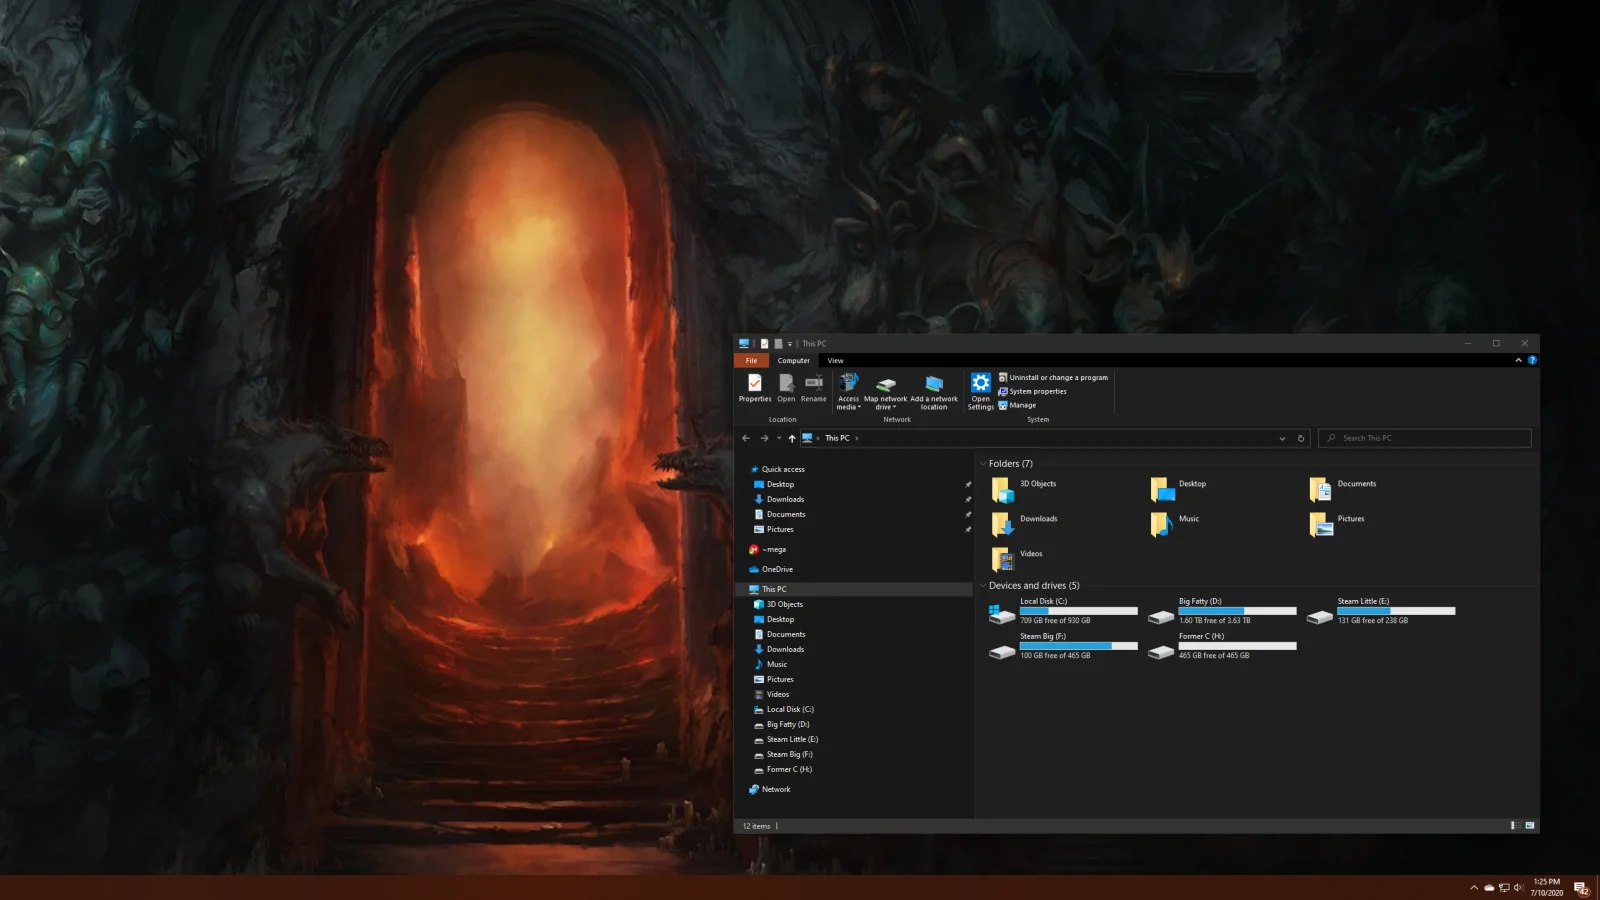
Task: Switch to the Computer ribbon tab
Action: click(794, 361)
